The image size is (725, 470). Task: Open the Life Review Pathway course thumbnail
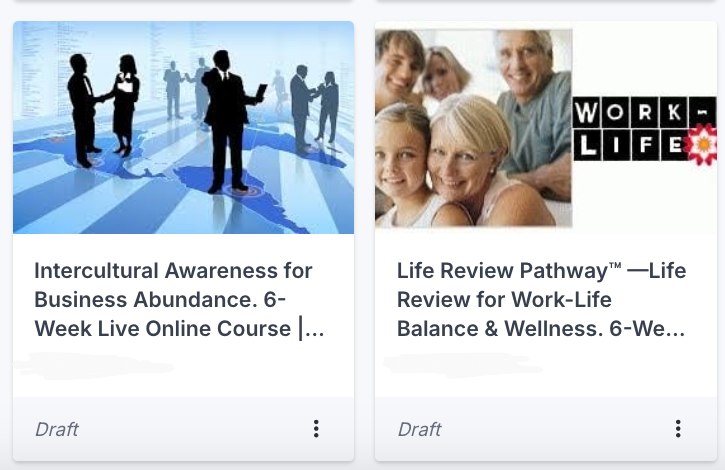click(546, 128)
